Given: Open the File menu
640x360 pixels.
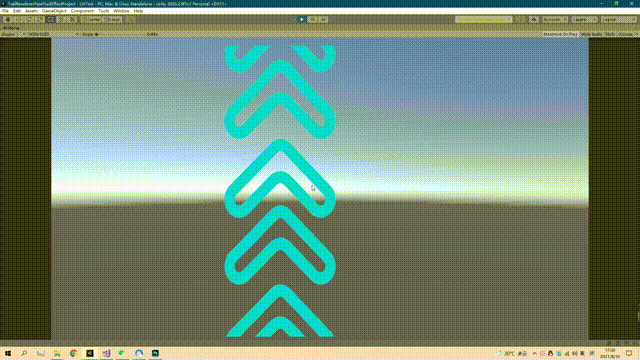Looking at the screenshot, I should click(5, 11).
